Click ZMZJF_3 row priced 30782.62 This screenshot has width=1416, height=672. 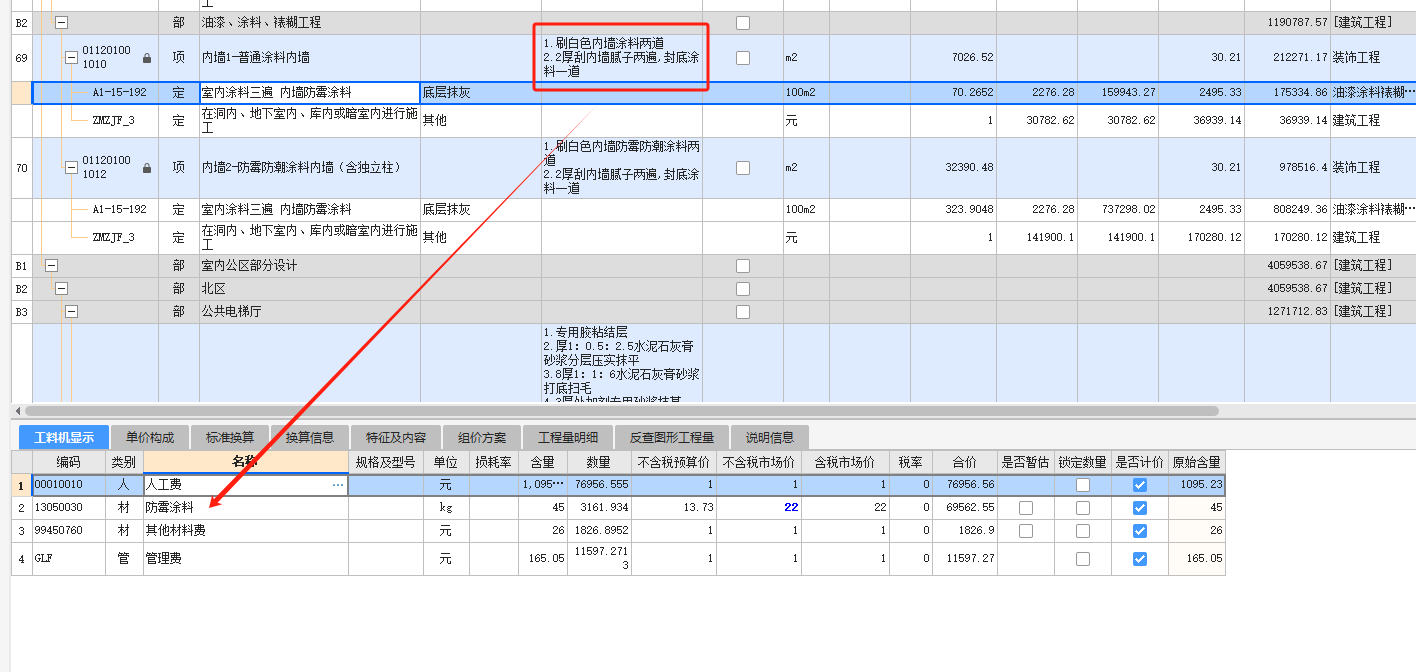click(x=113, y=120)
